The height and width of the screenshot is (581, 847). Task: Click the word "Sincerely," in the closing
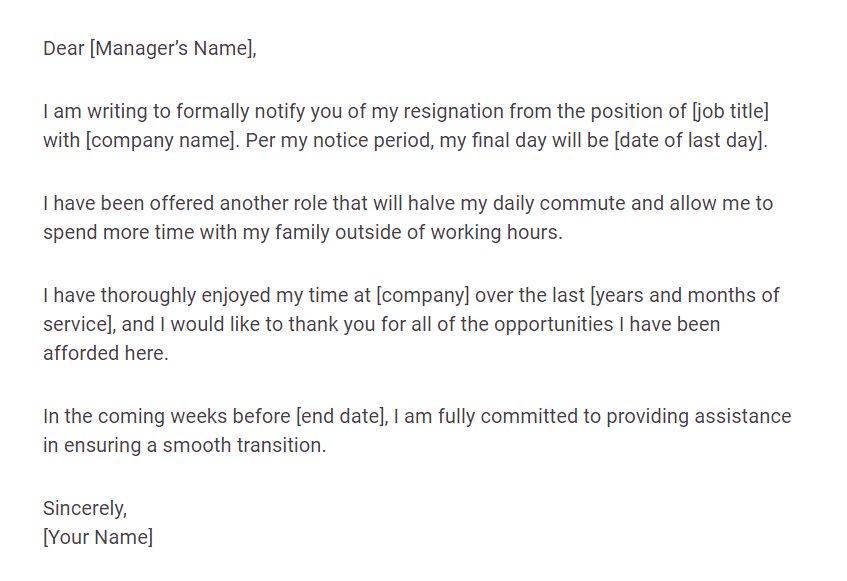(x=85, y=508)
